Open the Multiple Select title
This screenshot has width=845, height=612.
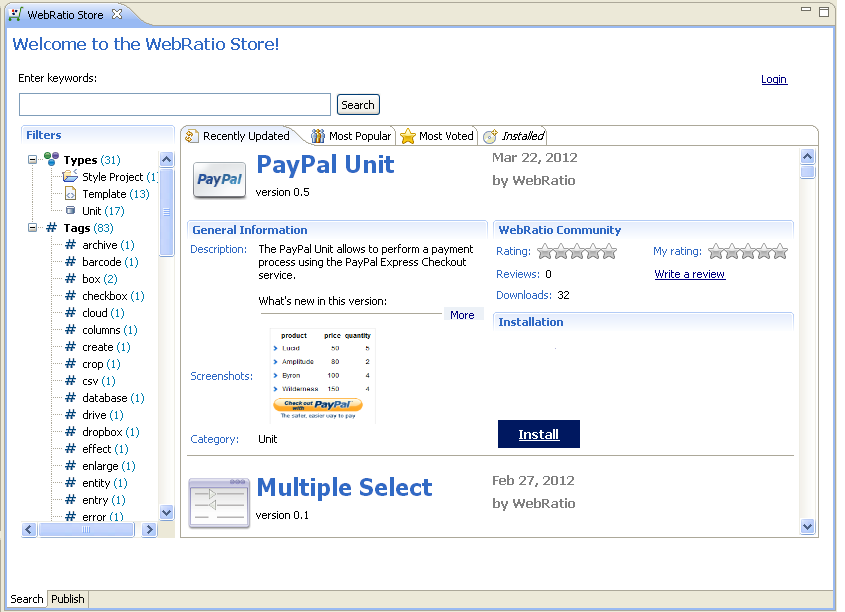tap(344, 487)
